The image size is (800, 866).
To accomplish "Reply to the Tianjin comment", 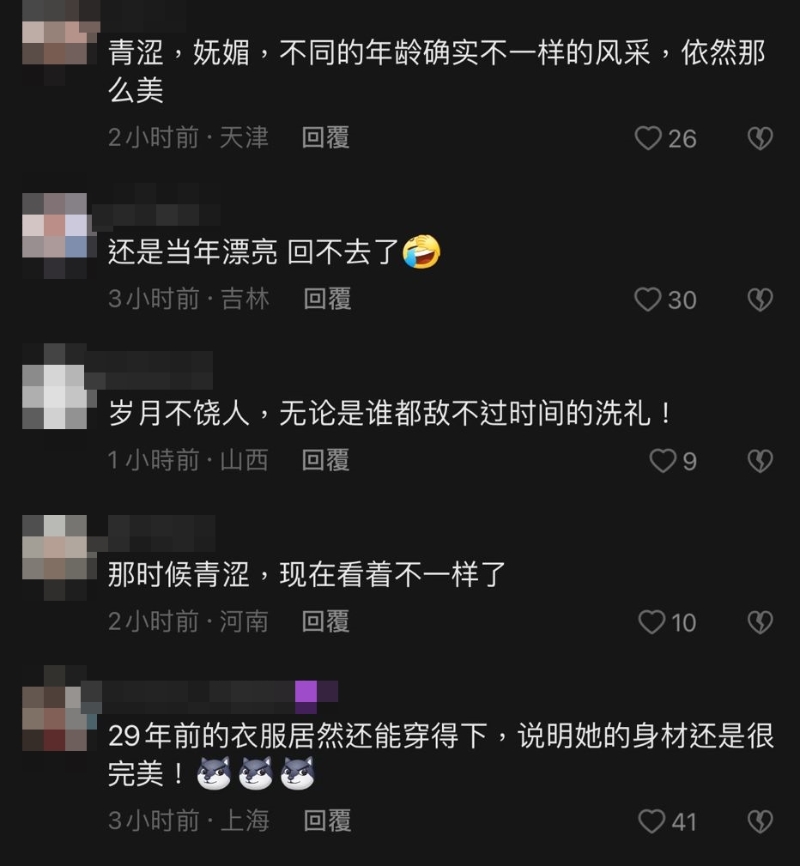I will tap(325, 138).
